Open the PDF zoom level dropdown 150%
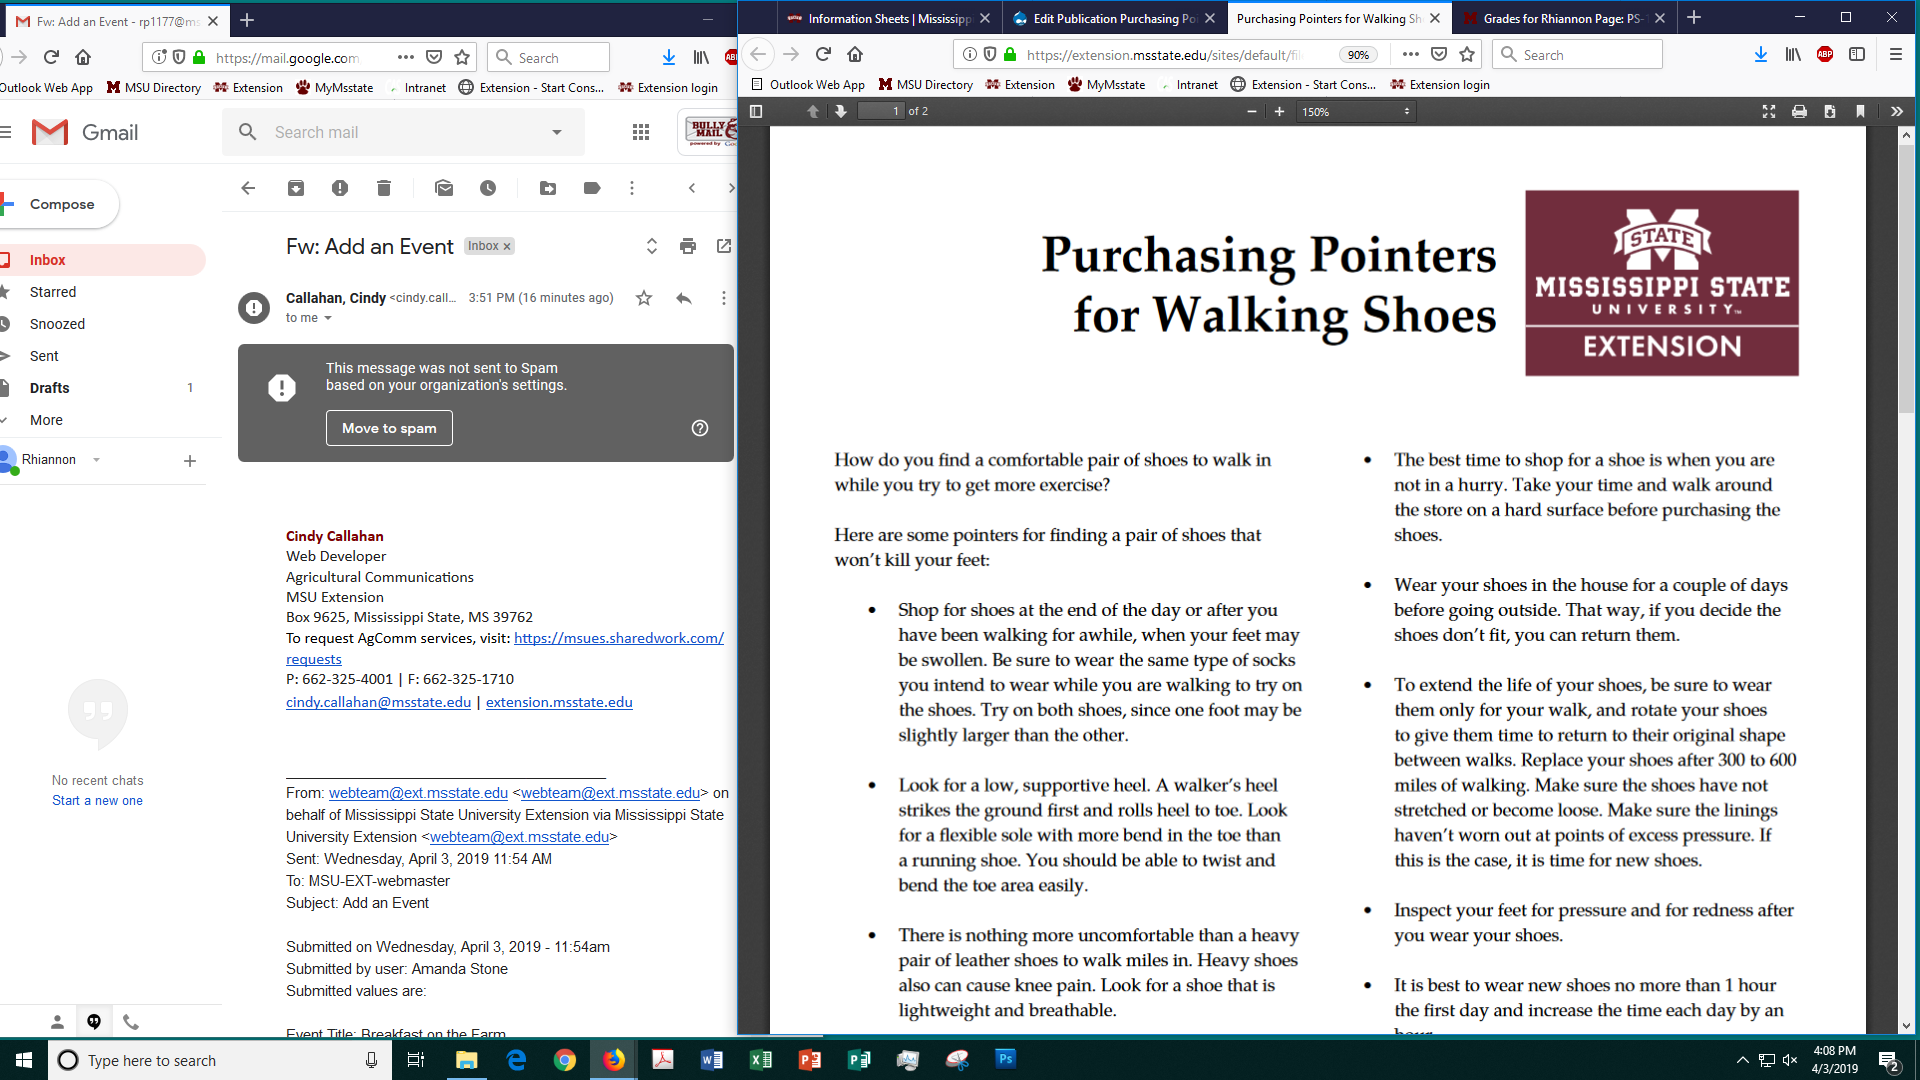The image size is (1920, 1080). point(1356,111)
